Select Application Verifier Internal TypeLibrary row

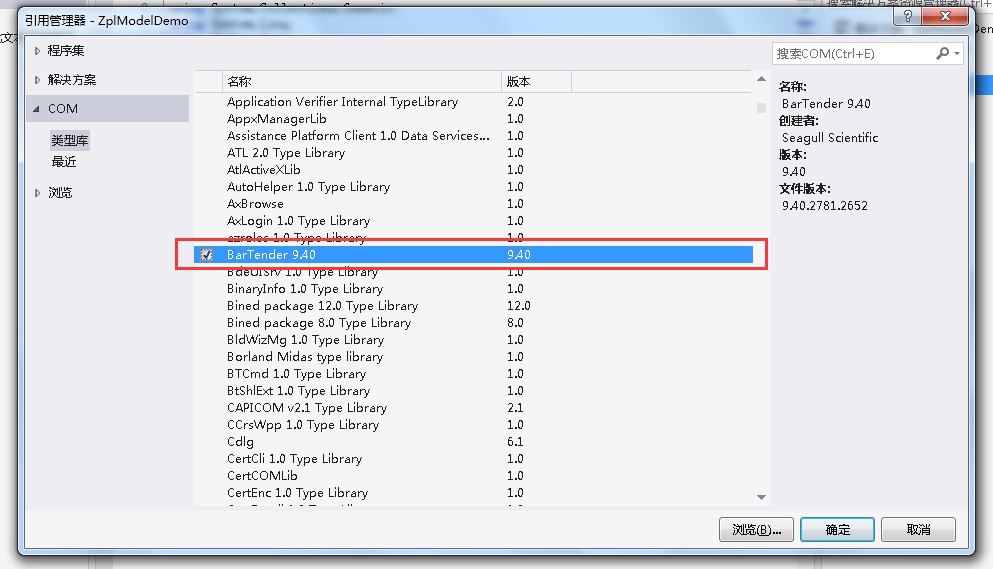tap(473, 101)
